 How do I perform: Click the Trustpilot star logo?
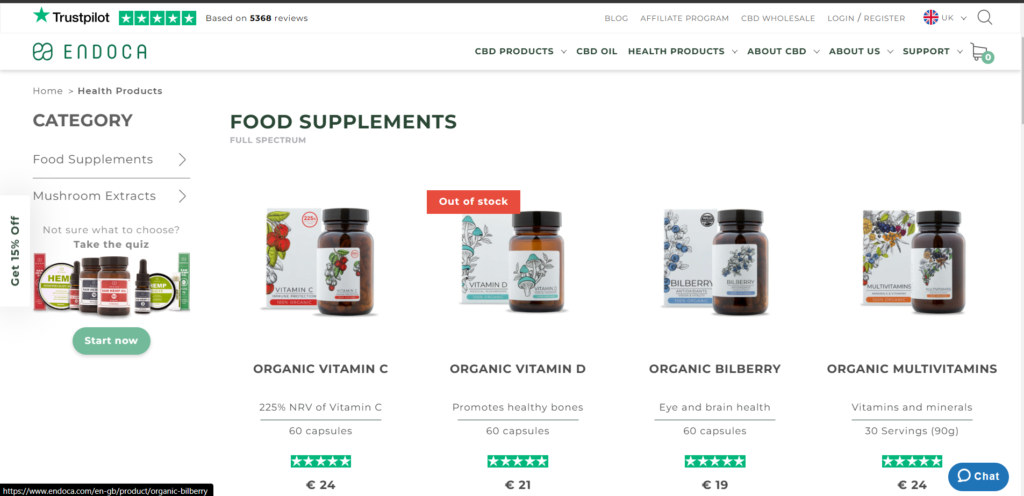pyautogui.click(x=71, y=17)
